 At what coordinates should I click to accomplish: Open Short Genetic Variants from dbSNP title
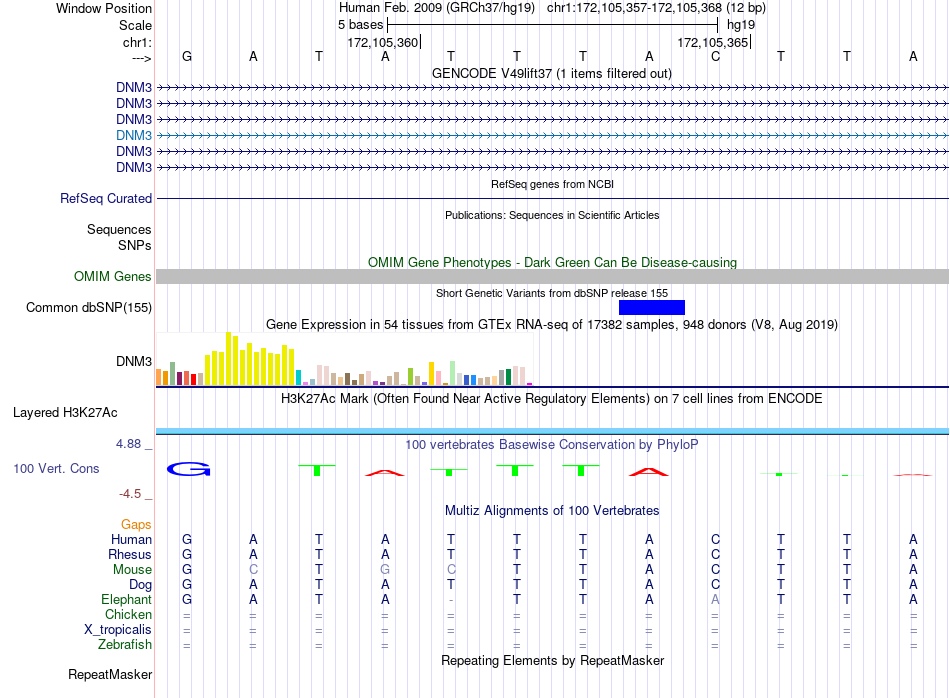click(x=552, y=293)
